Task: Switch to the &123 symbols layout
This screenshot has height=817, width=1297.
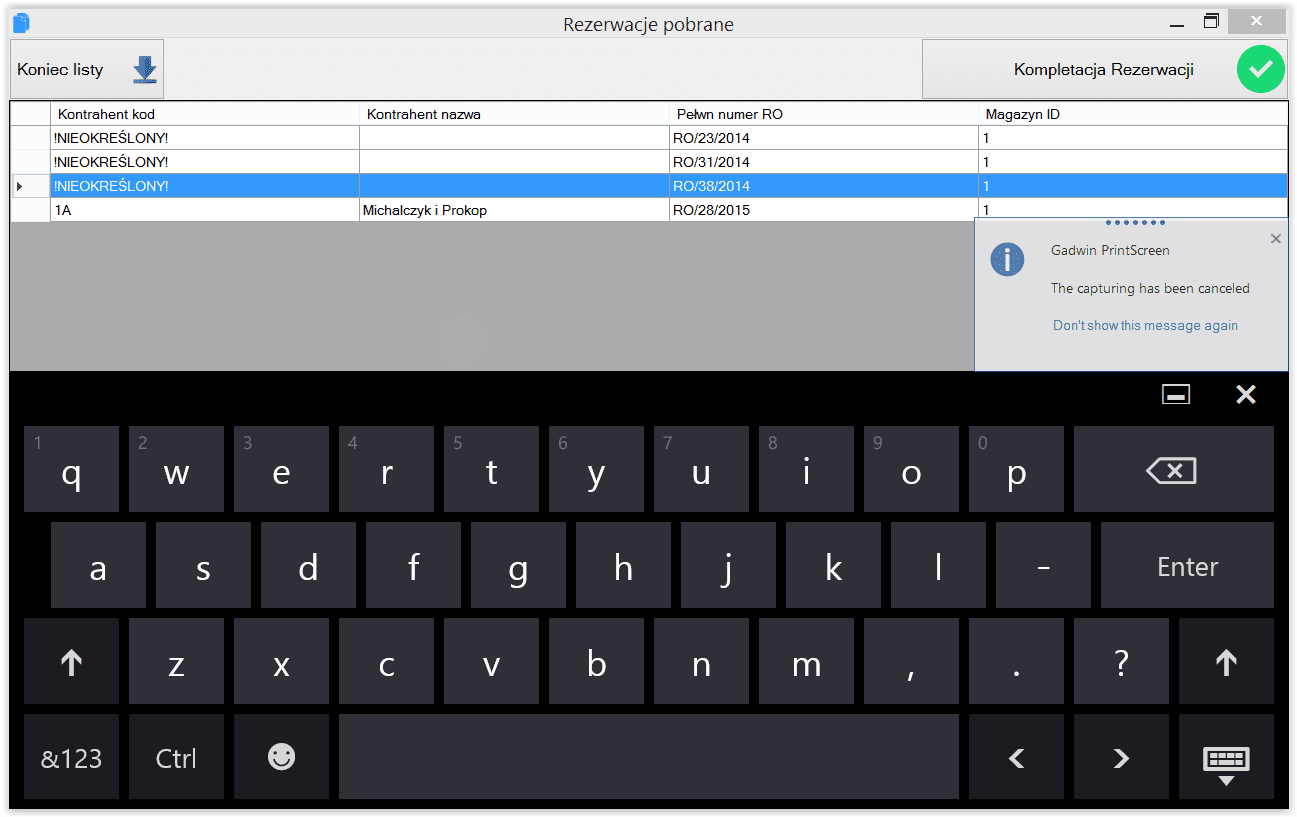Action: [x=71, y=757]
